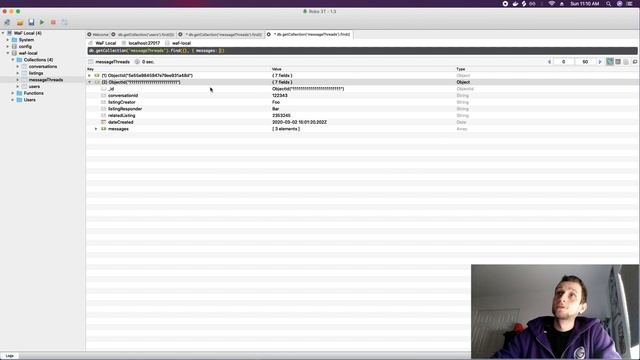Click the Rotate output toolbar icon
Viewport: 640px width, 360px height.
pyautogui.click(x=64, y=22)
